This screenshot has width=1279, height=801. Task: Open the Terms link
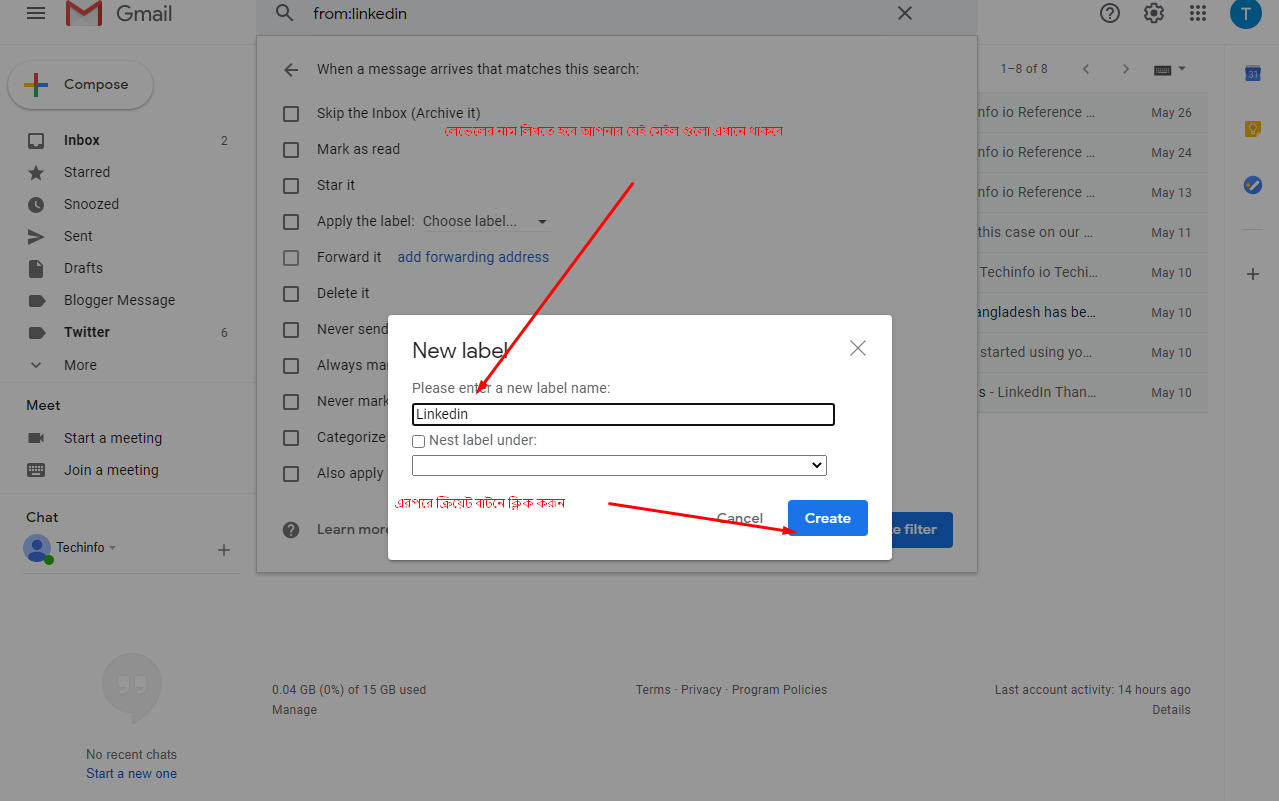coord(653,690)
